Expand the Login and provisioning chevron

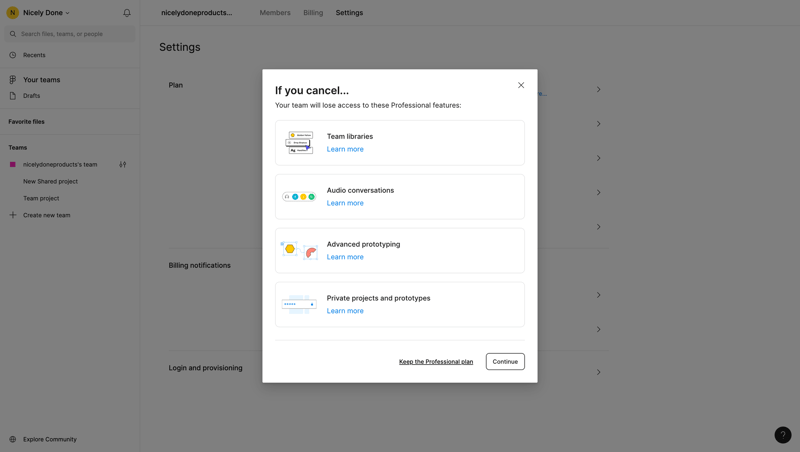[598, 372]
